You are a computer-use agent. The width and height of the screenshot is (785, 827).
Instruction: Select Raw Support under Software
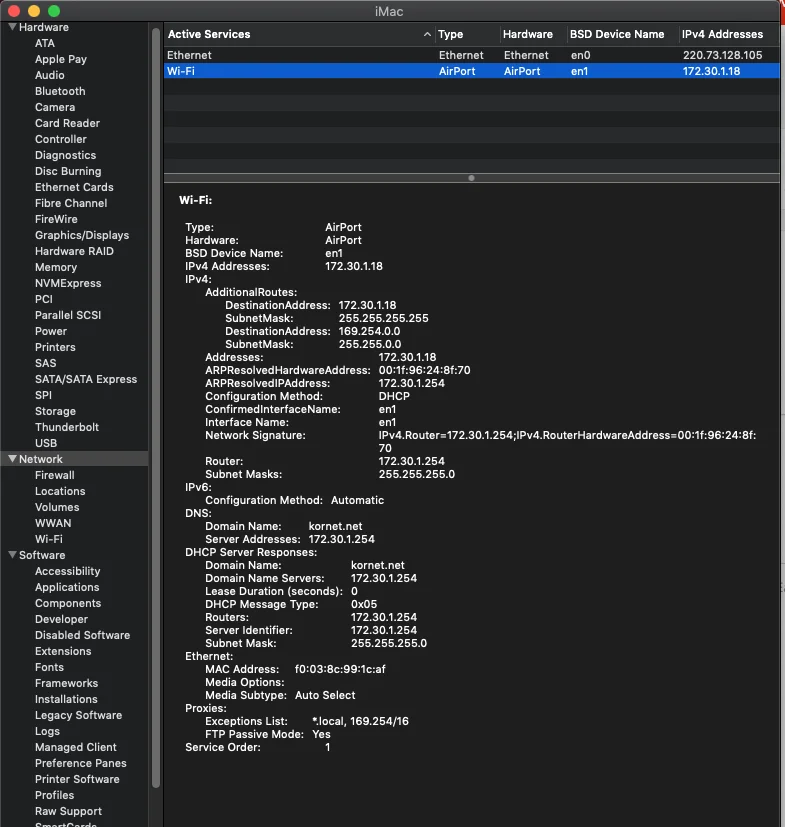[69, 811]
